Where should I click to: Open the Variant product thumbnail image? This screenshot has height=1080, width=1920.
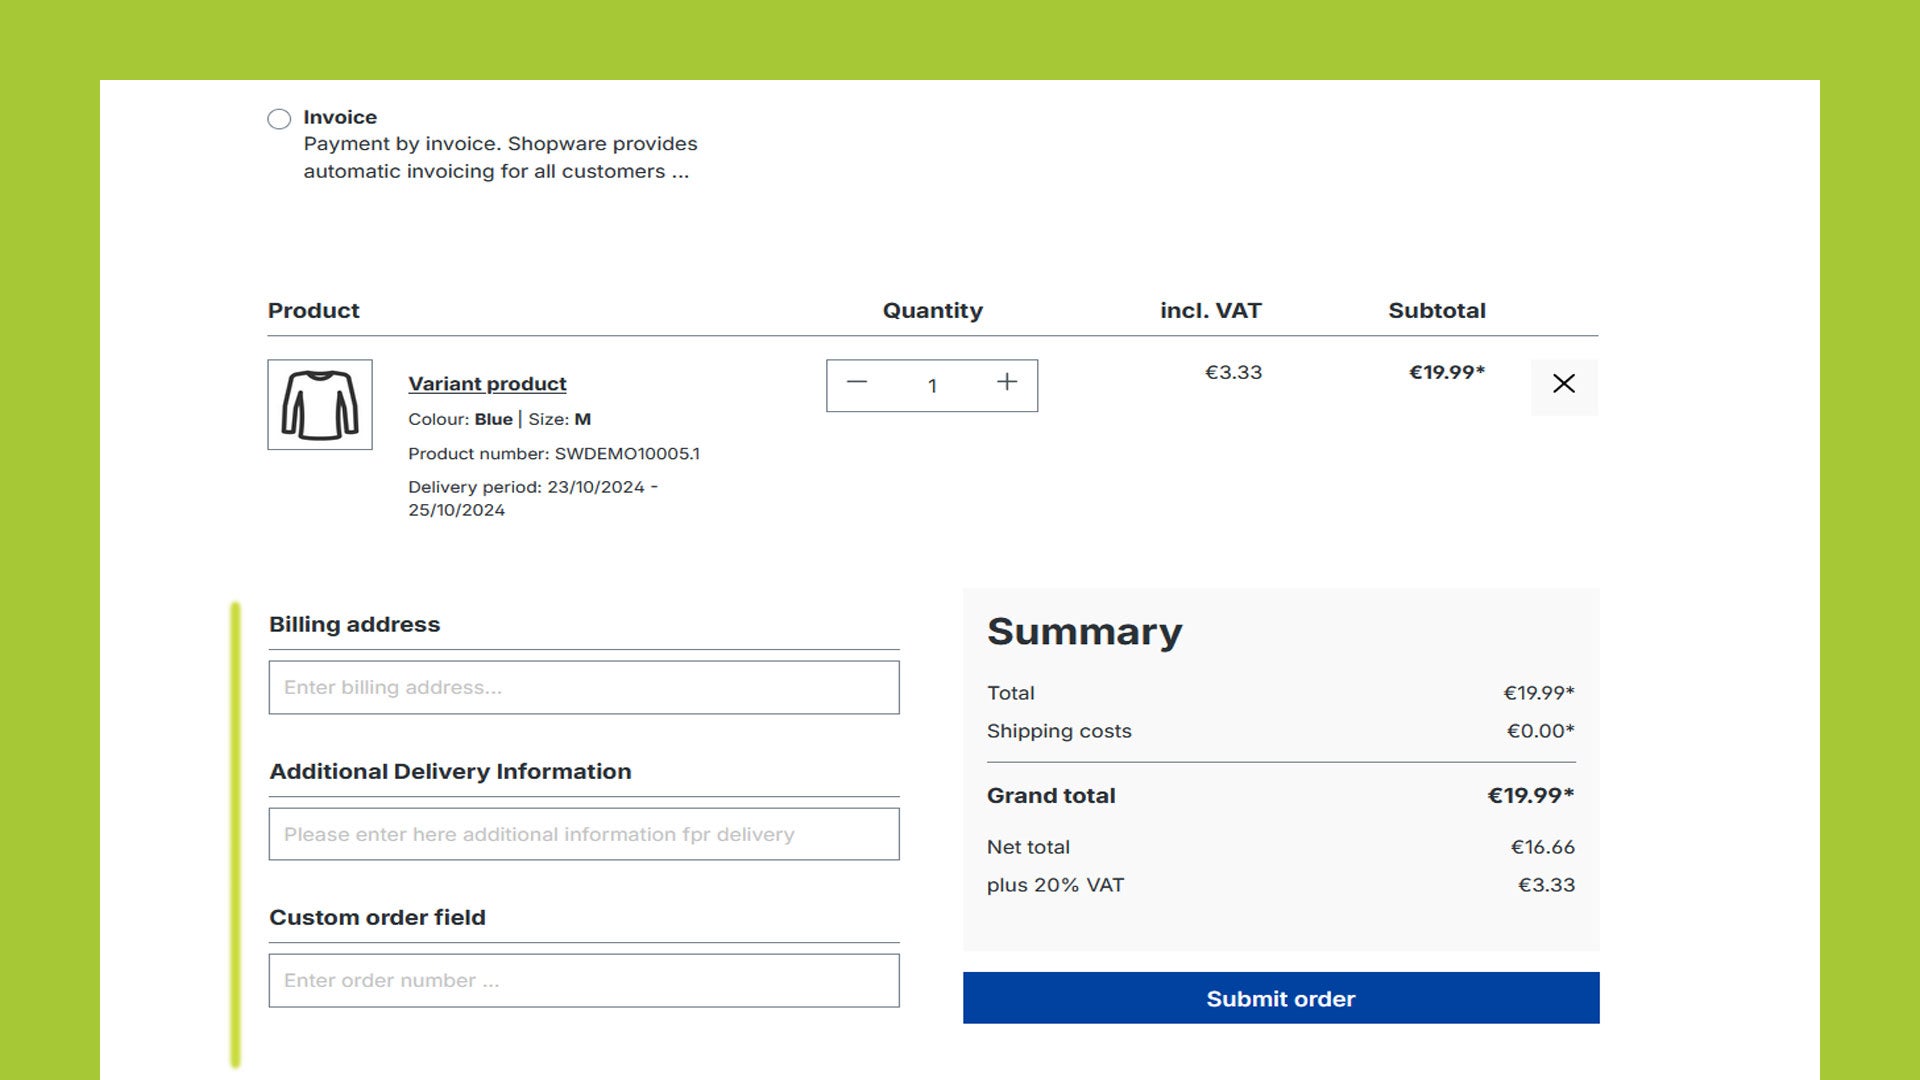click(320, 405)
